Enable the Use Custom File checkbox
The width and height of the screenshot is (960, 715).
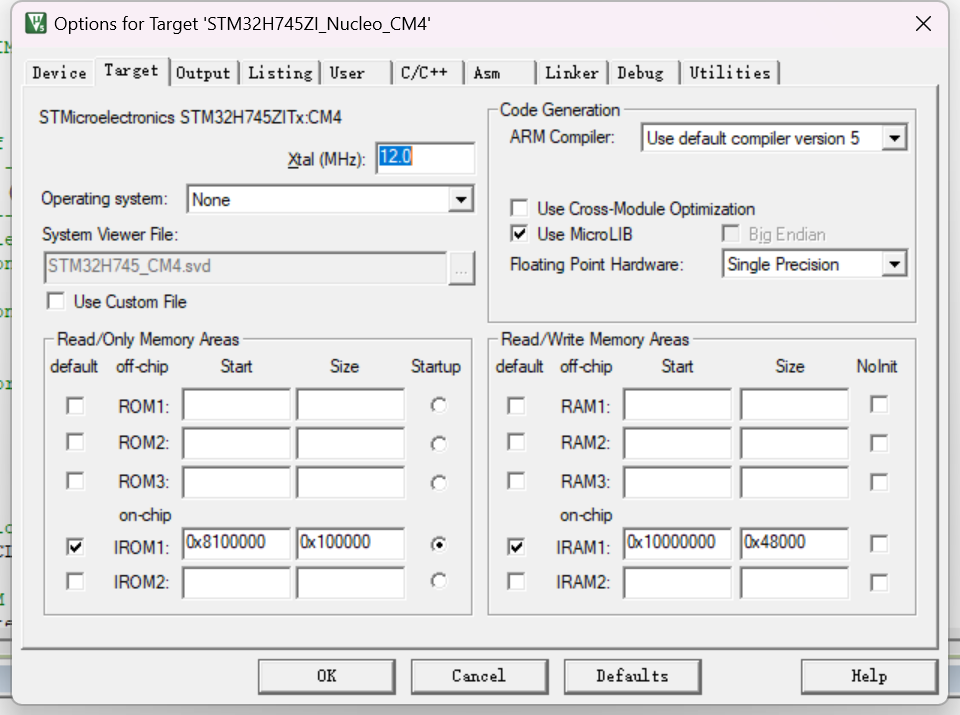coord(56,301)
